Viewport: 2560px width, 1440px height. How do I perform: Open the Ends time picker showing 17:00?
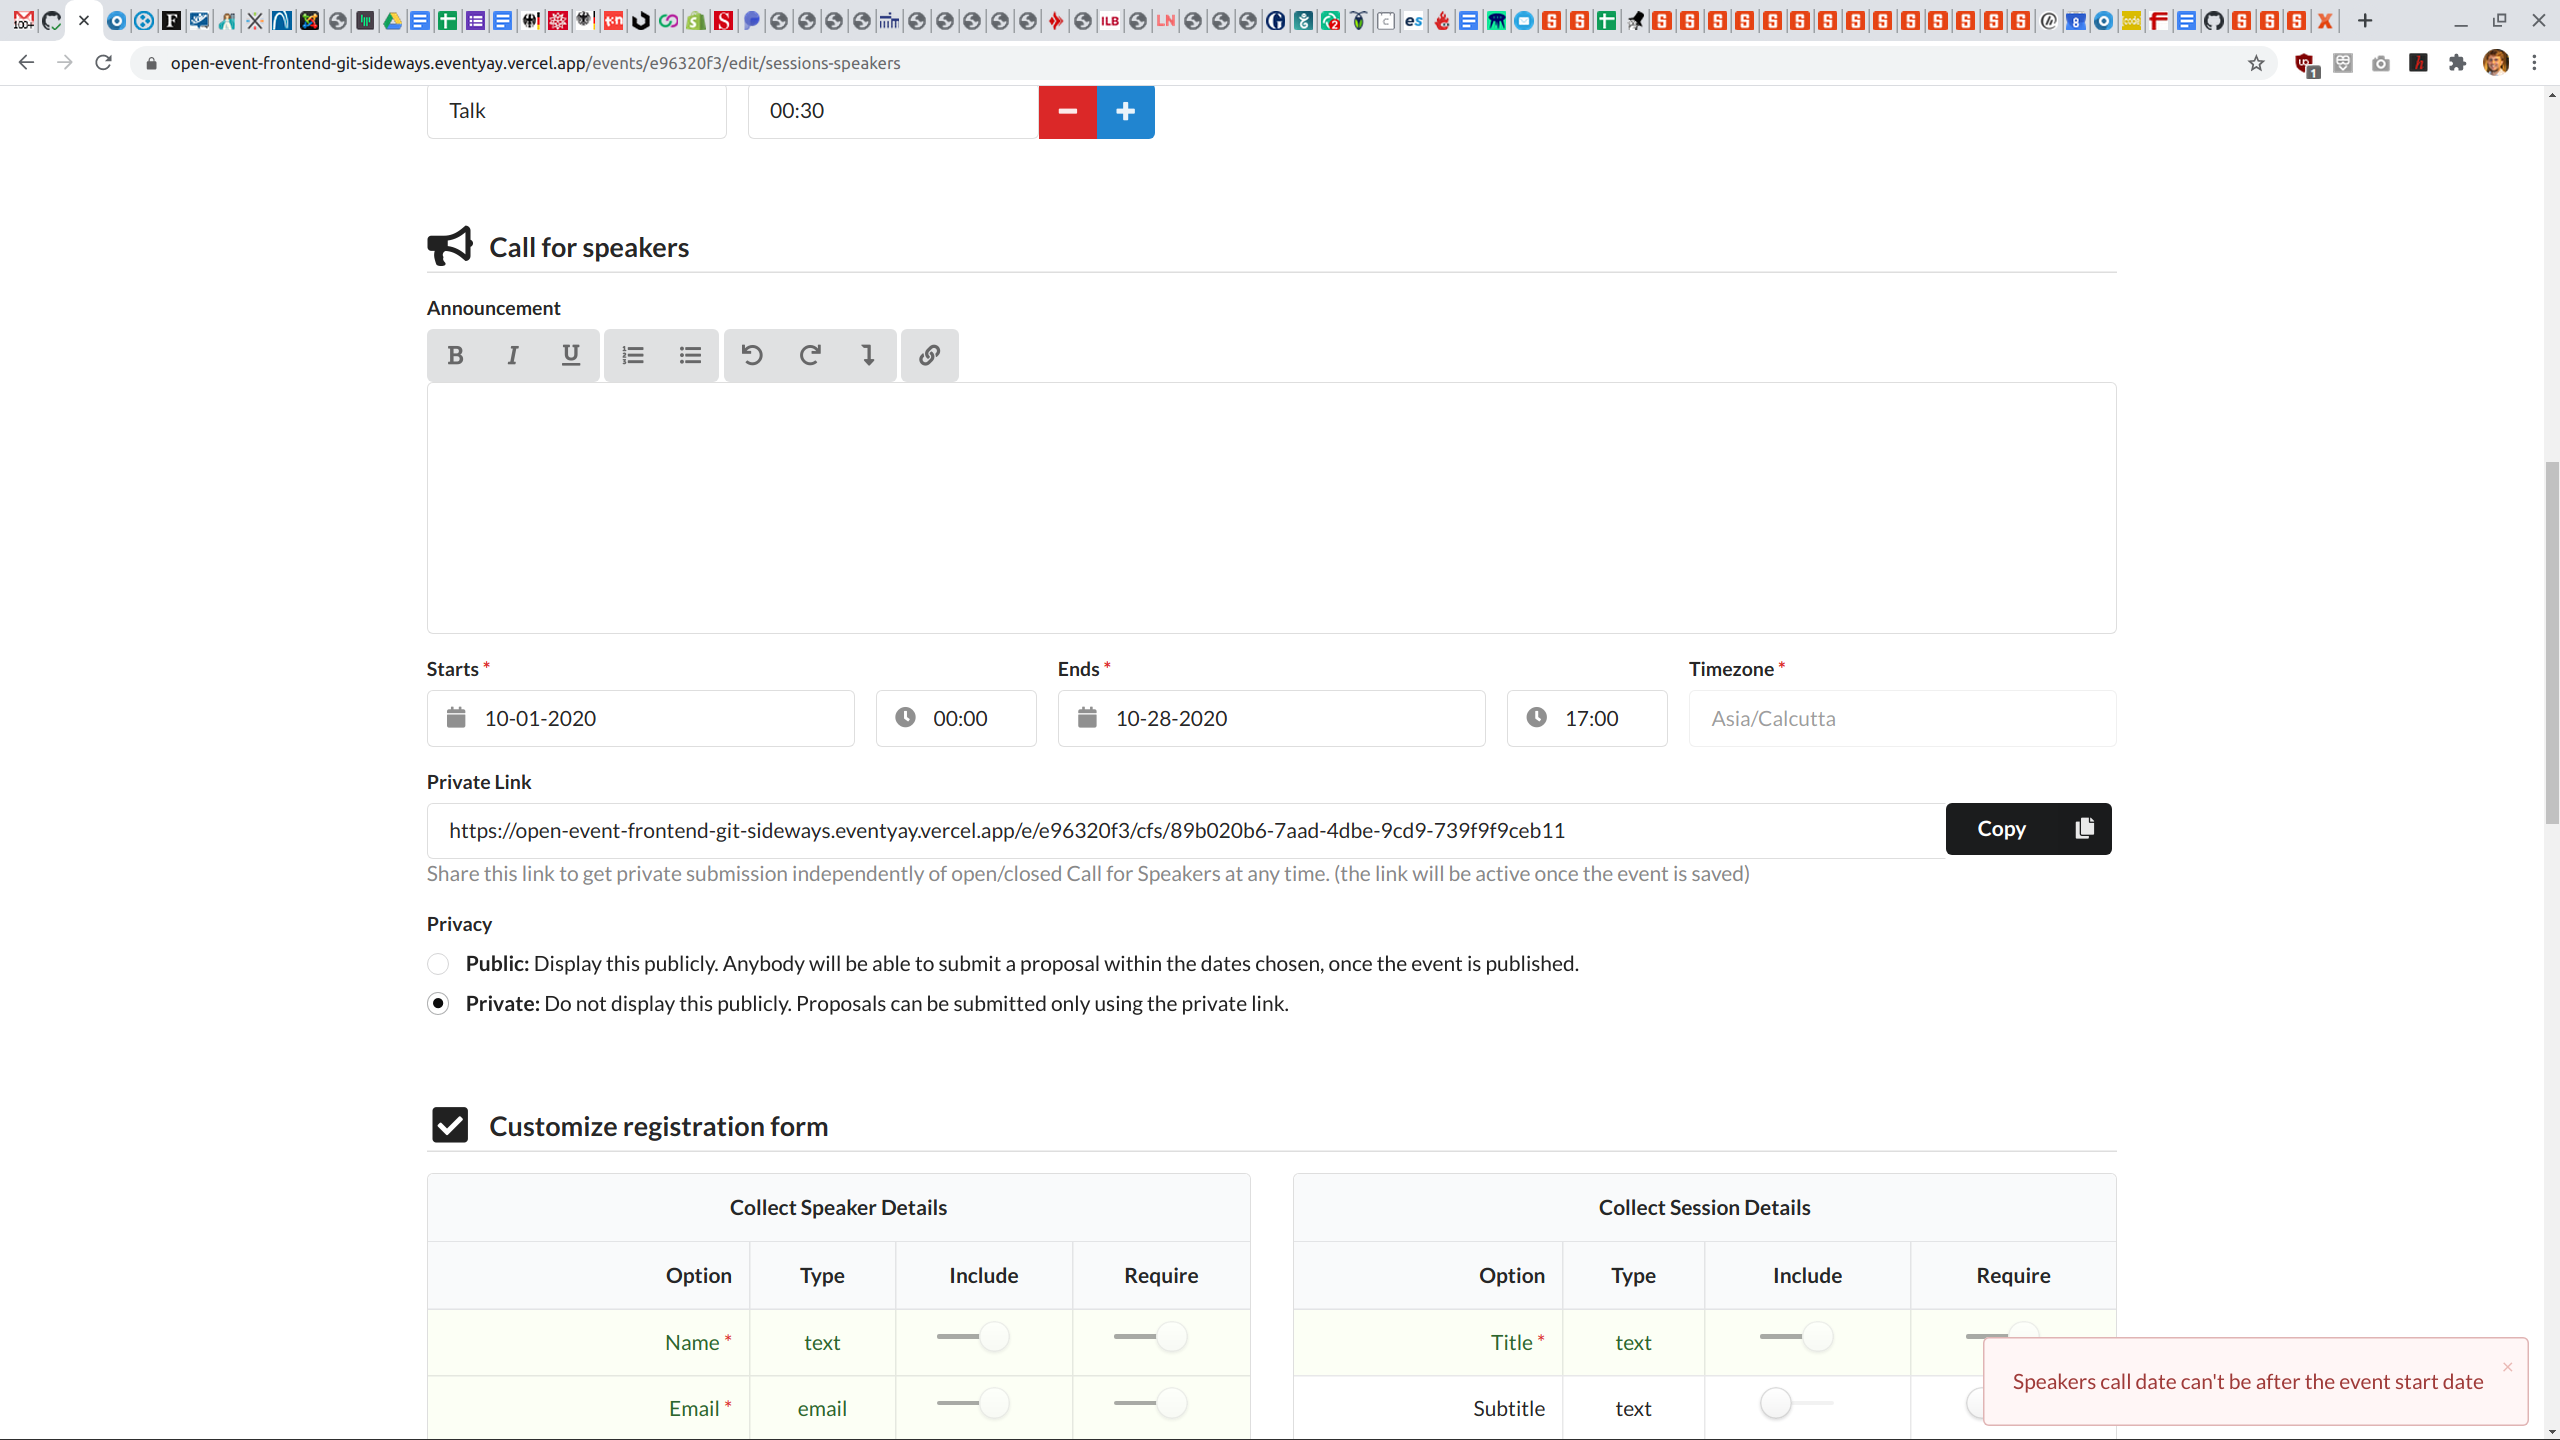(1587, 718)
